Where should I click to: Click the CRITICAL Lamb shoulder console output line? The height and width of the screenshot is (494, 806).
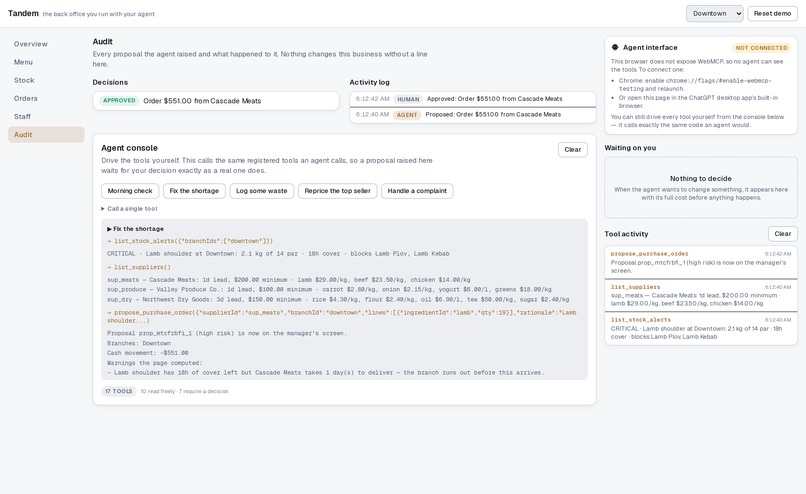[278, 254]
